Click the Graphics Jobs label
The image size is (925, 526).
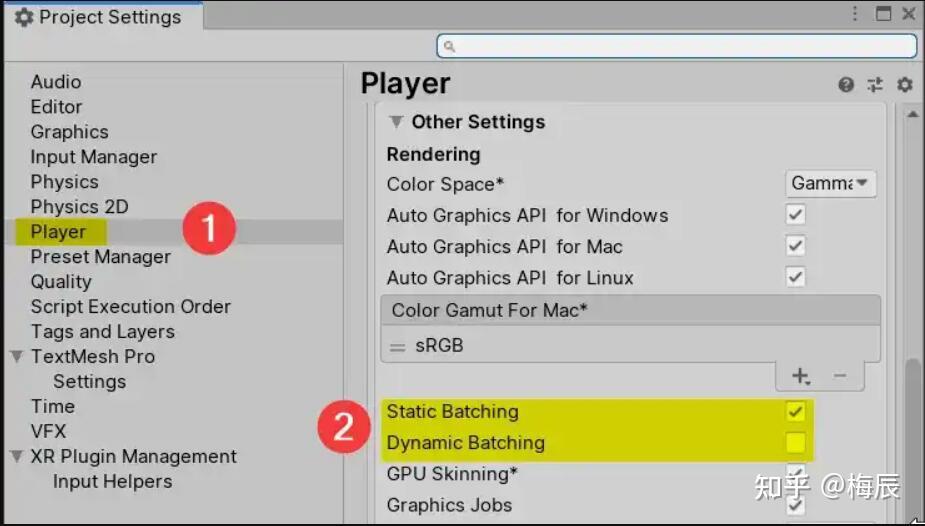click(x=449, y=505)
